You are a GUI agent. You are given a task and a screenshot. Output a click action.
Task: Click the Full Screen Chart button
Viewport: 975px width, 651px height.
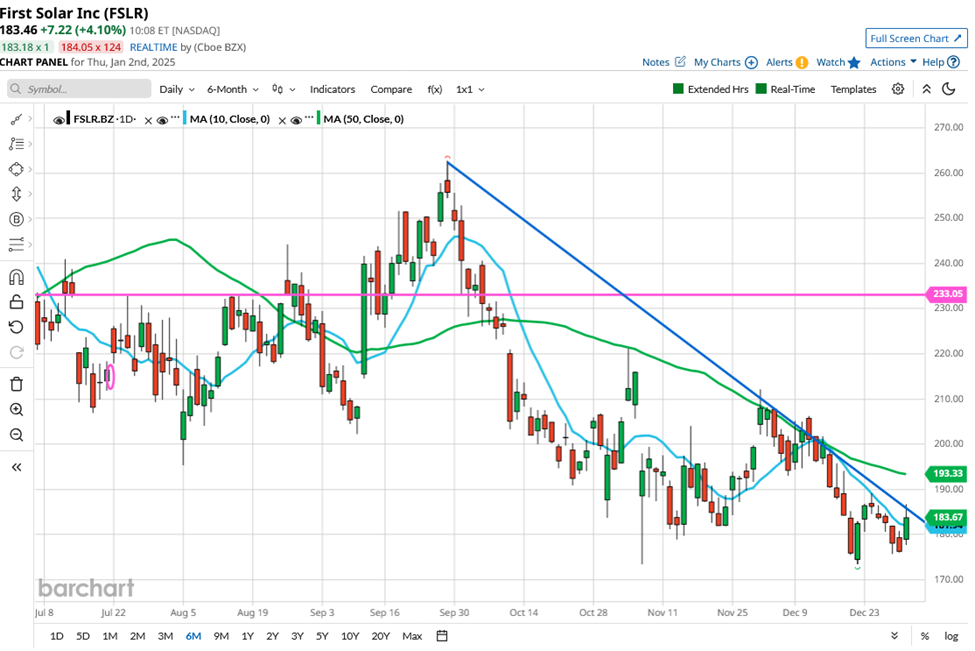point(915,38)
